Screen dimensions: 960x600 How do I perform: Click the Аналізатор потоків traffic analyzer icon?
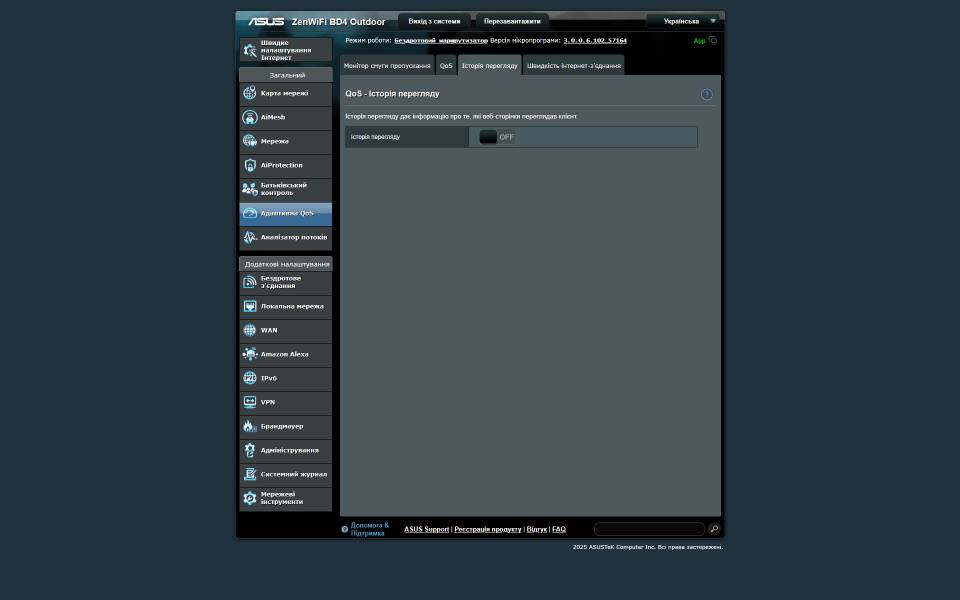point(250,237)
